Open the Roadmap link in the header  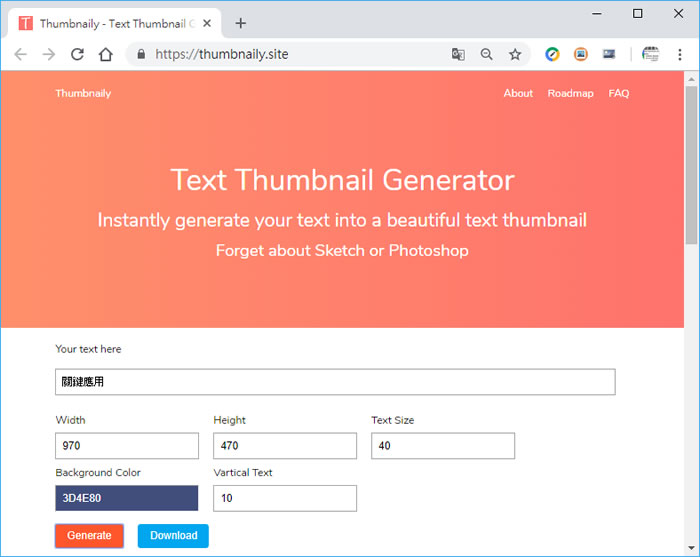click(570, 93)
